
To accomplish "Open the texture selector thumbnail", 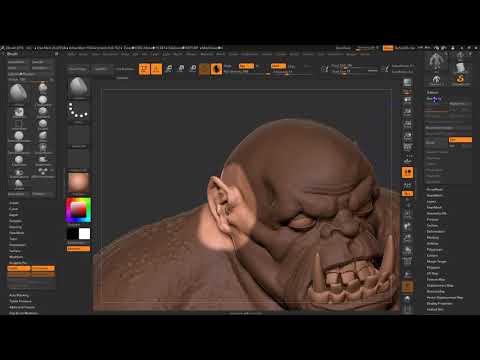I will click(x=78, y=159).
